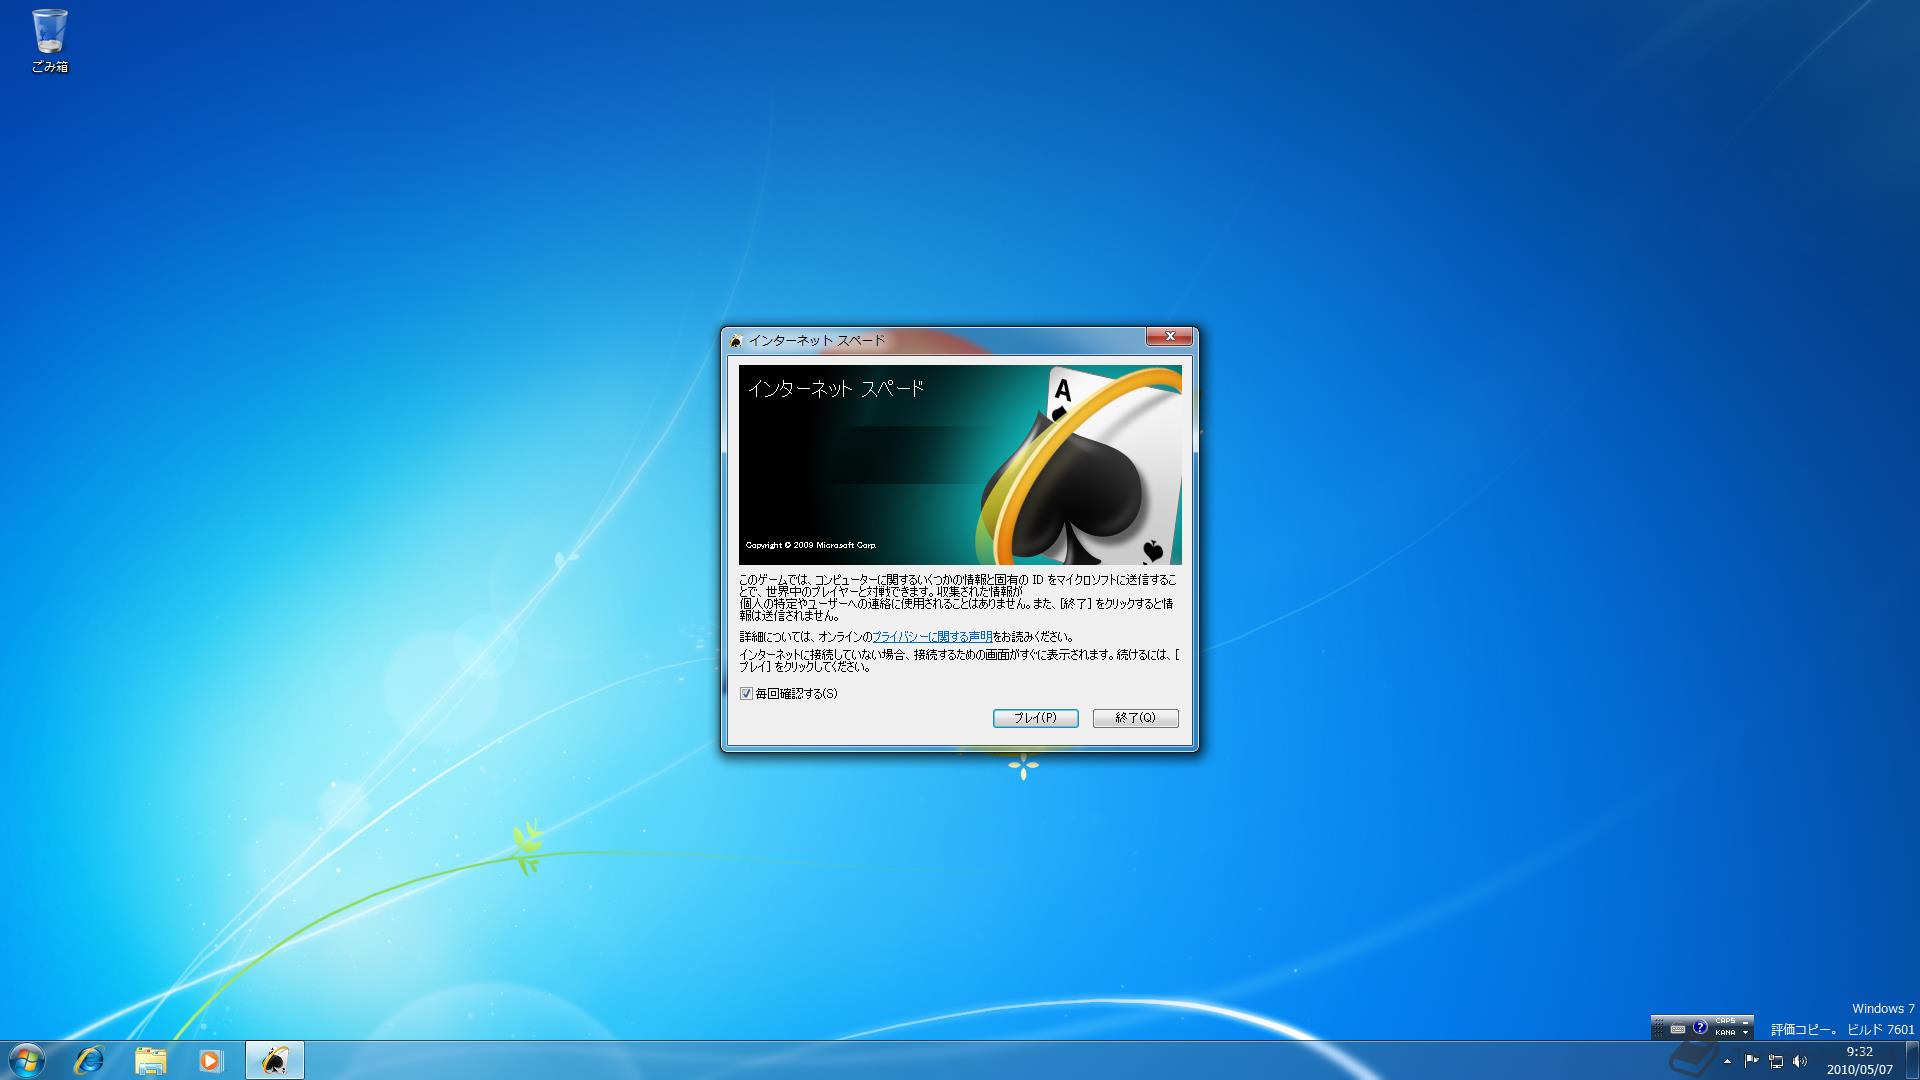Open the Windows Start menu

(26, 1060)
